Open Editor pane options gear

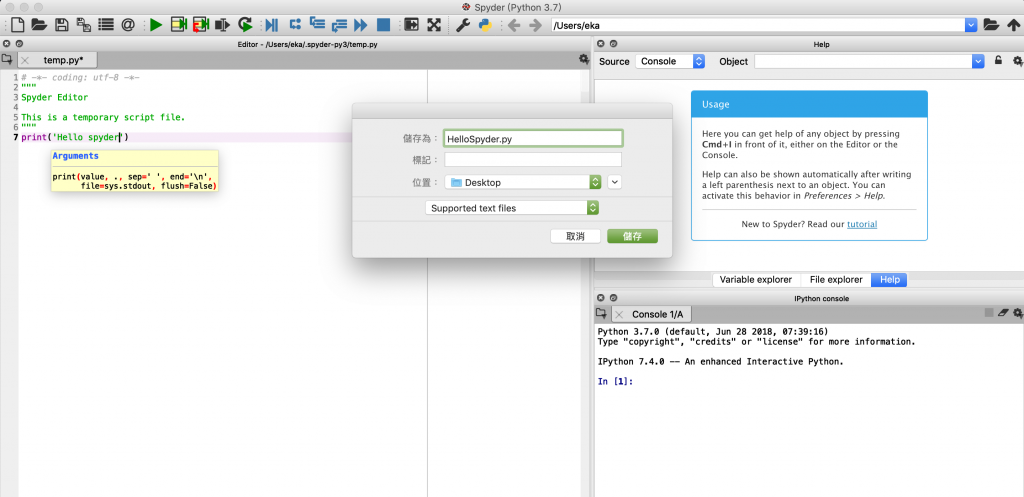[x=584, y=59]
